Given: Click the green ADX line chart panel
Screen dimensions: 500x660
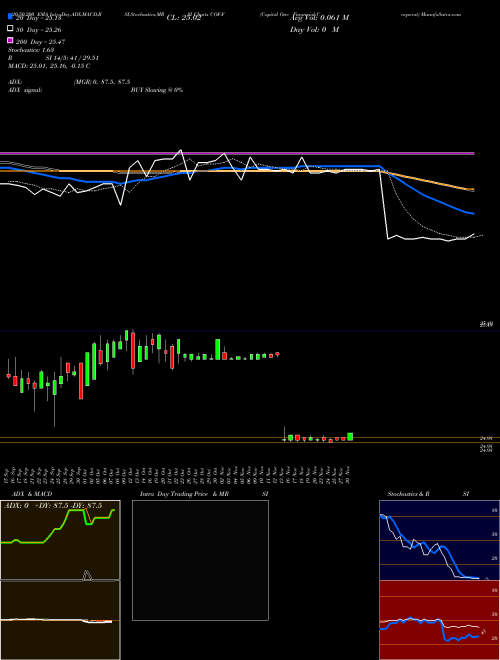Looking at the screenshot, I should pyautogui.click(x=60, y=540).
